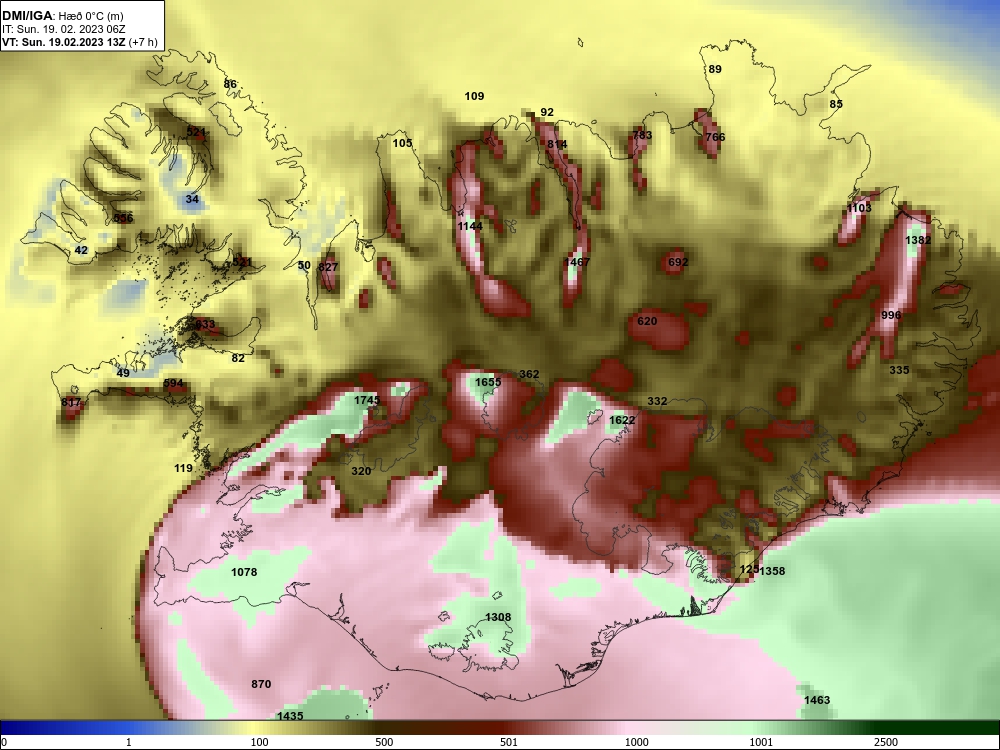Pick the map value 89
The height and width of the screenshot is (750, 1000).
[x=715, y=69]
